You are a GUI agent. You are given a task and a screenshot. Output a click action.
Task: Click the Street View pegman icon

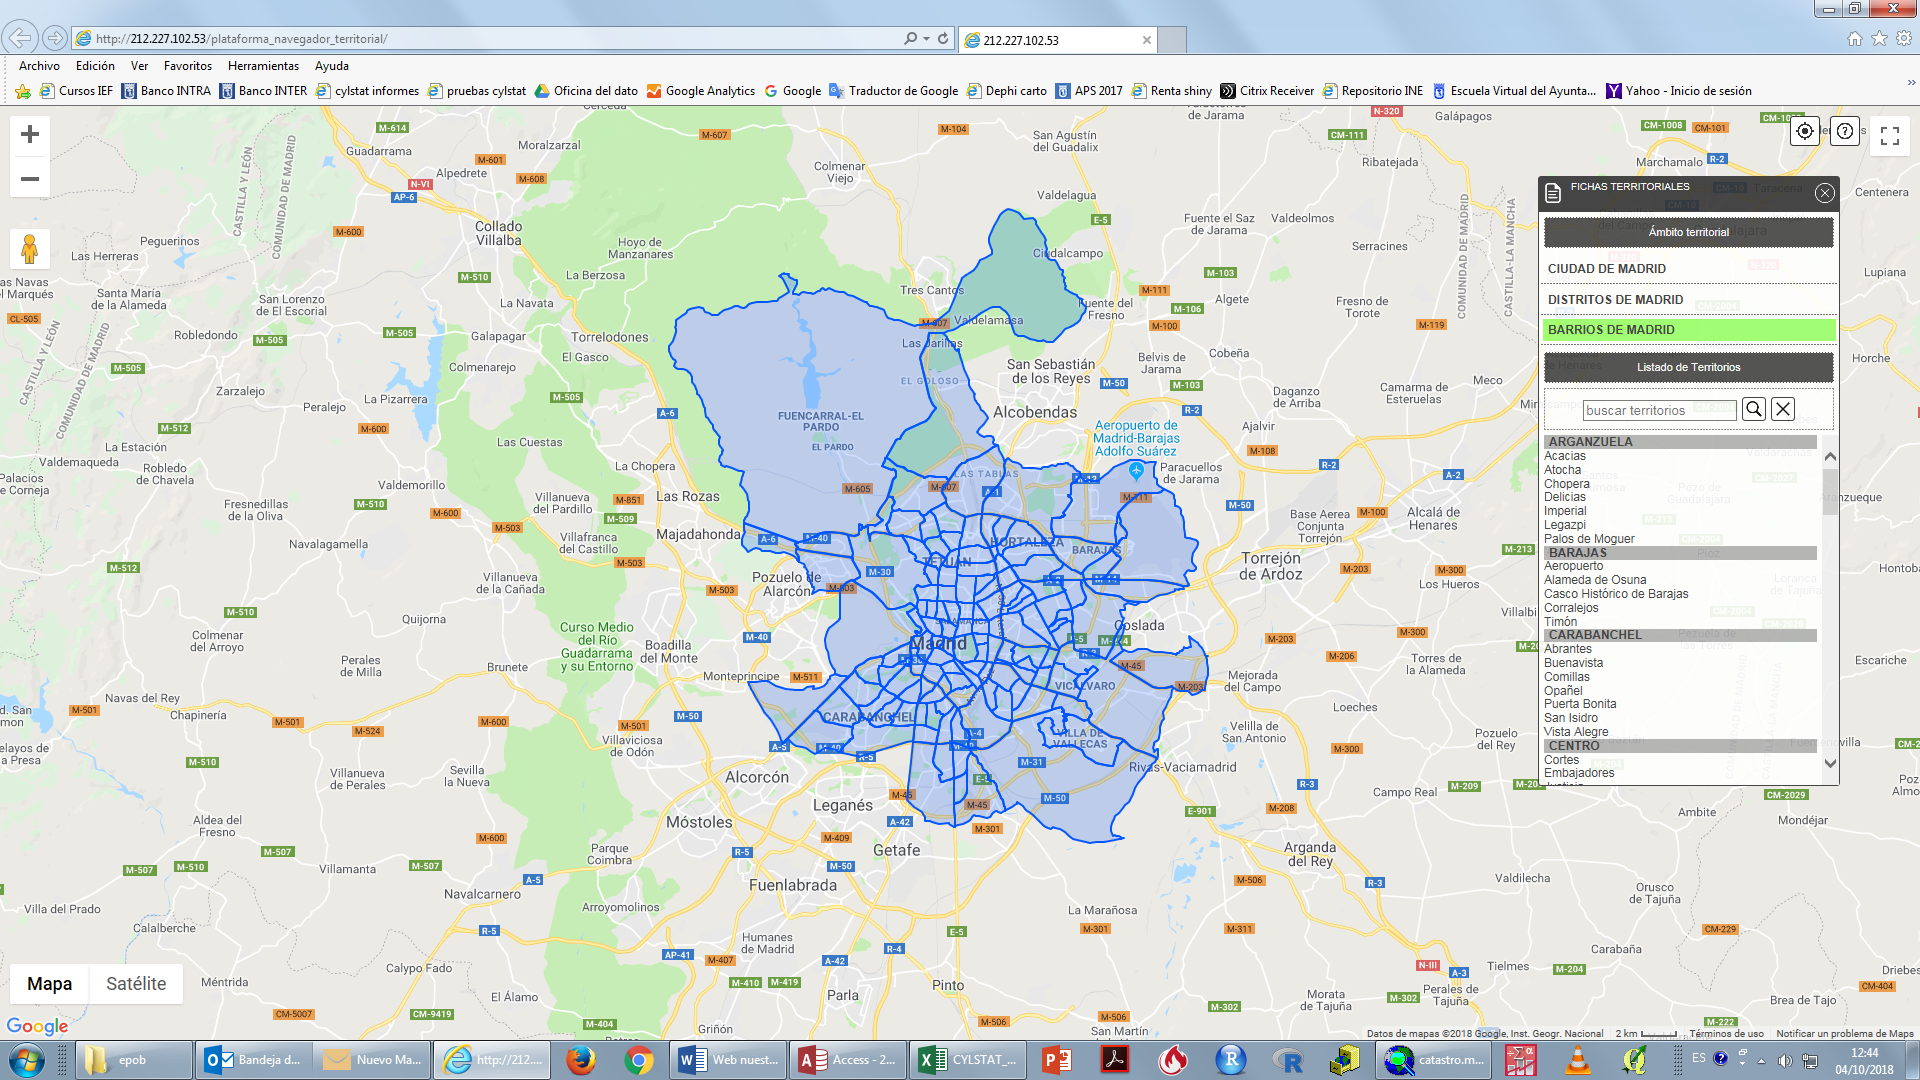point(30,249)
